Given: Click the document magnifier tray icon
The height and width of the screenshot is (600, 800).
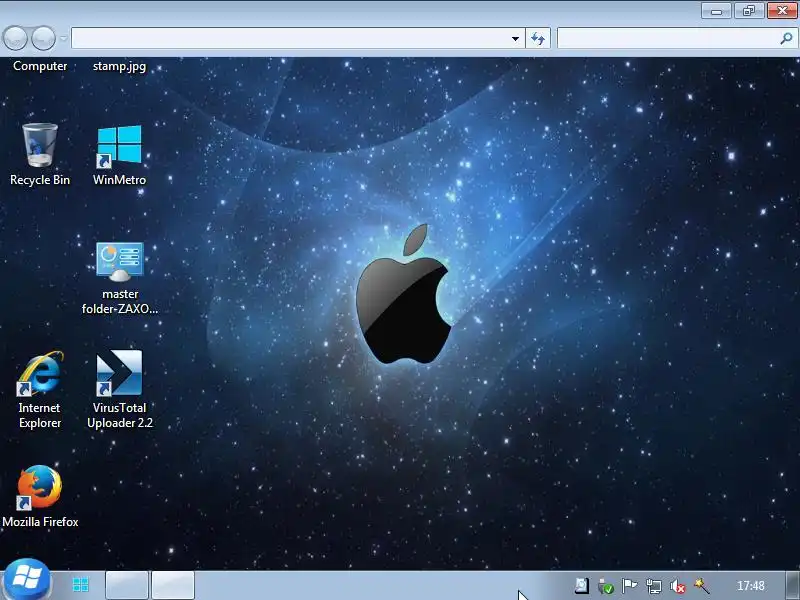Looking at the screenshot, I should [582, 586].
